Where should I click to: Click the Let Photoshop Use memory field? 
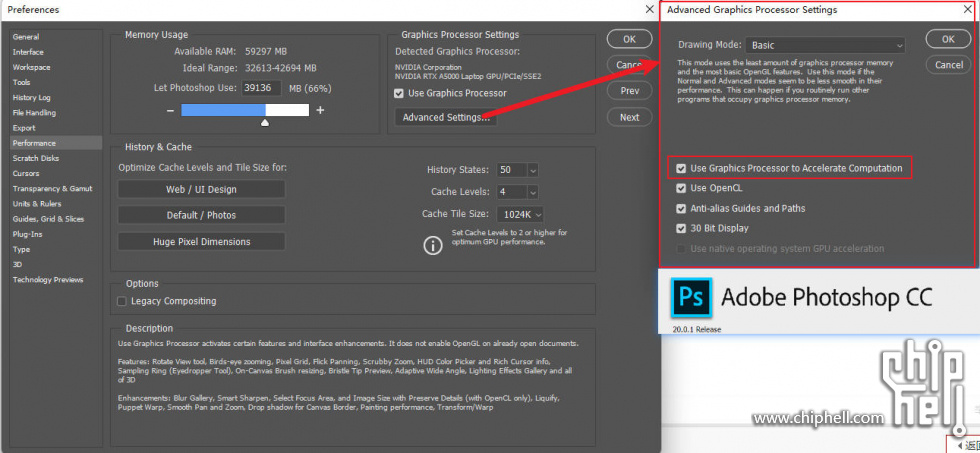click(x=261, y=88)
